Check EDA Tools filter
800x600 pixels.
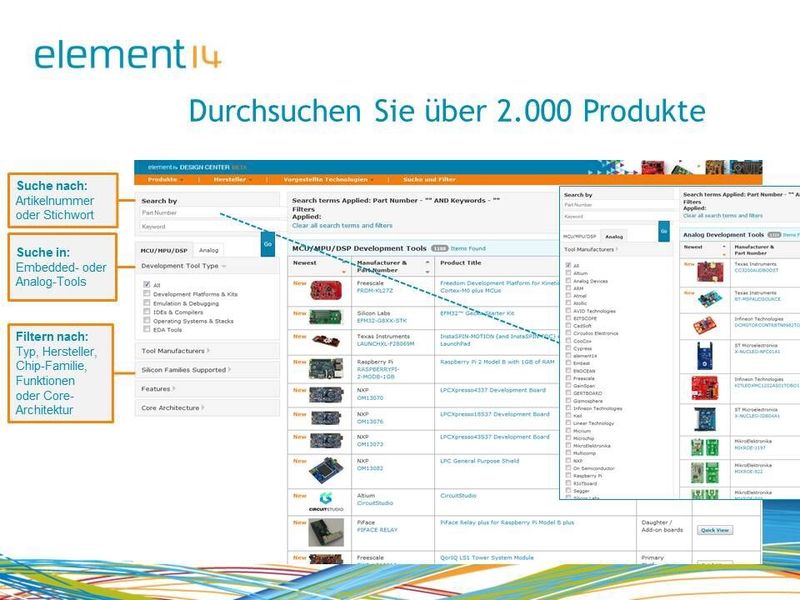pos(147,330)
